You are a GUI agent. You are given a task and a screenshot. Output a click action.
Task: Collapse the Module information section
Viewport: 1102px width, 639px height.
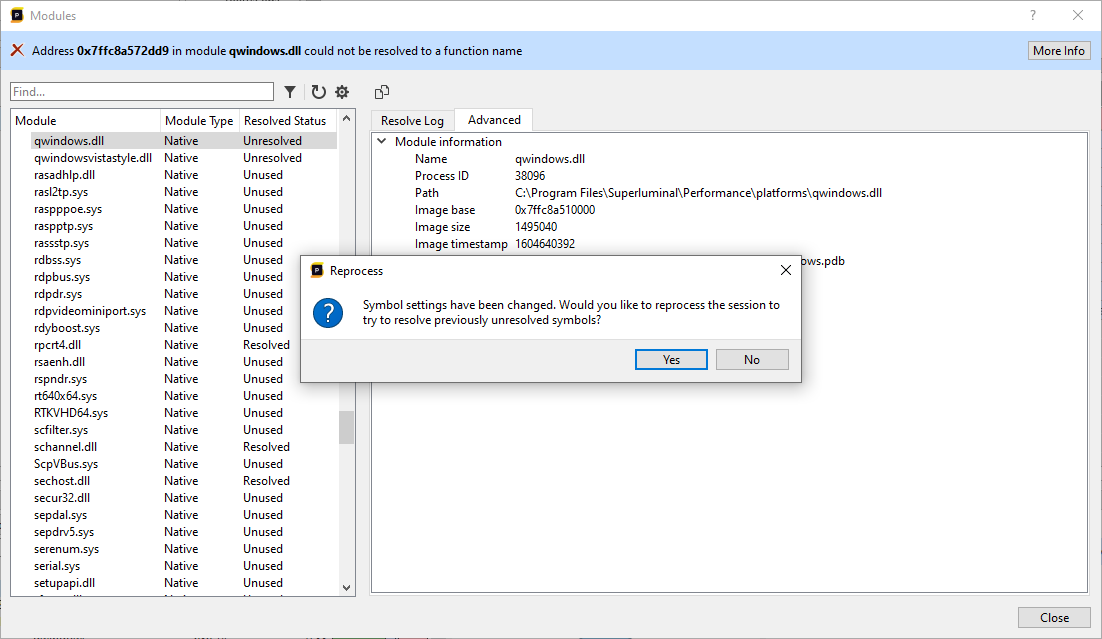click(x=382, y=142)
